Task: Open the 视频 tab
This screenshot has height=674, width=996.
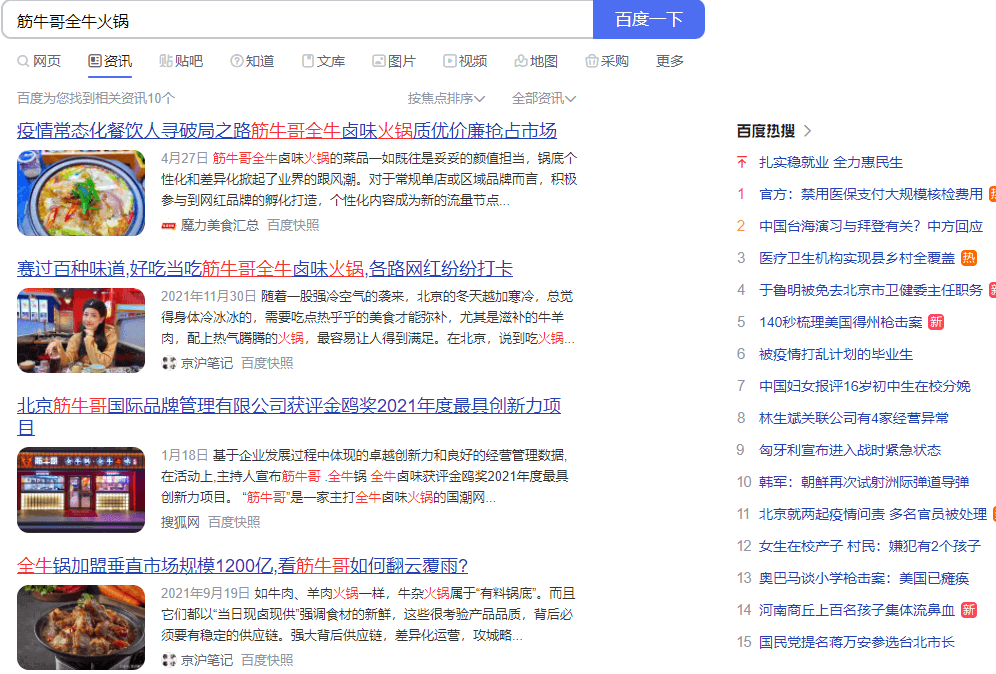Action: pos(473,61)
